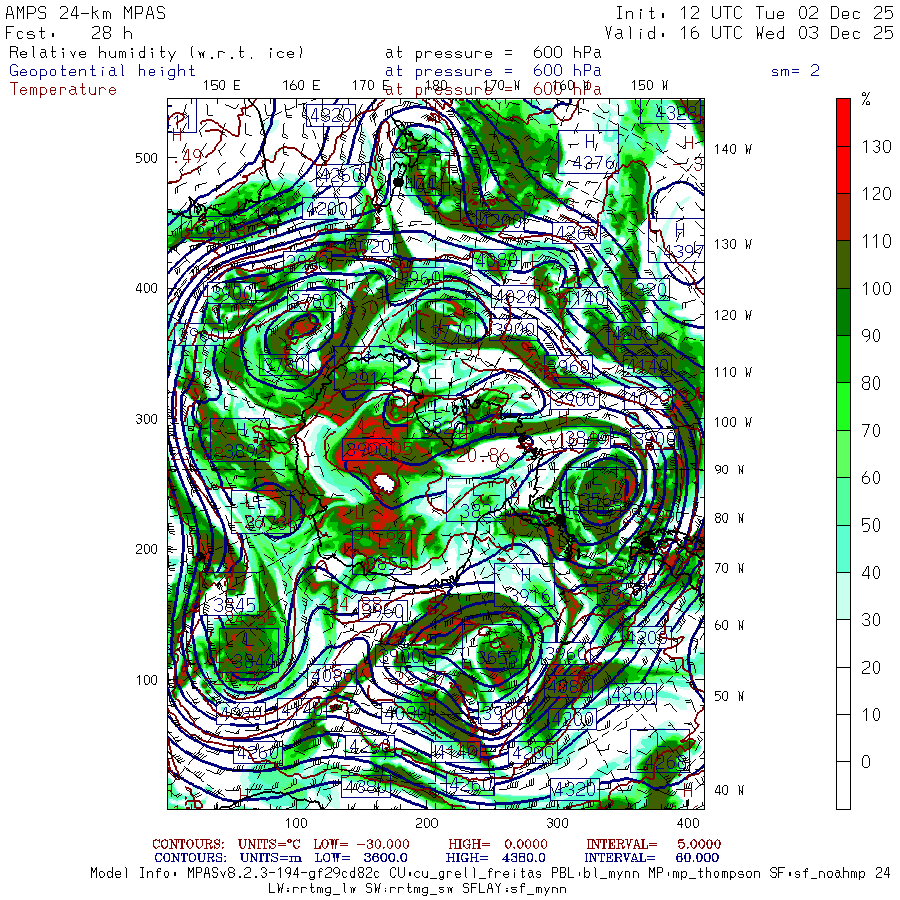The image size is (900, 900).
Task: Click the 'INTERVAL= 60.000' legend value
Action: tap(653, 858)
